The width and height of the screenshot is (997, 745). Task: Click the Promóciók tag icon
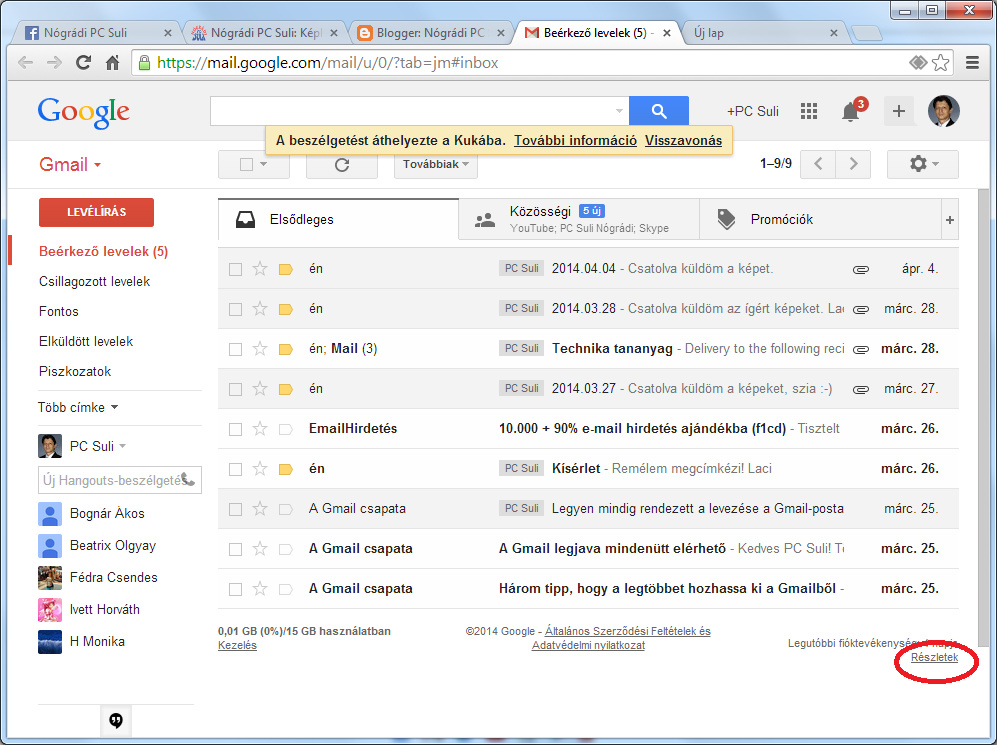[x=726, y=219]
